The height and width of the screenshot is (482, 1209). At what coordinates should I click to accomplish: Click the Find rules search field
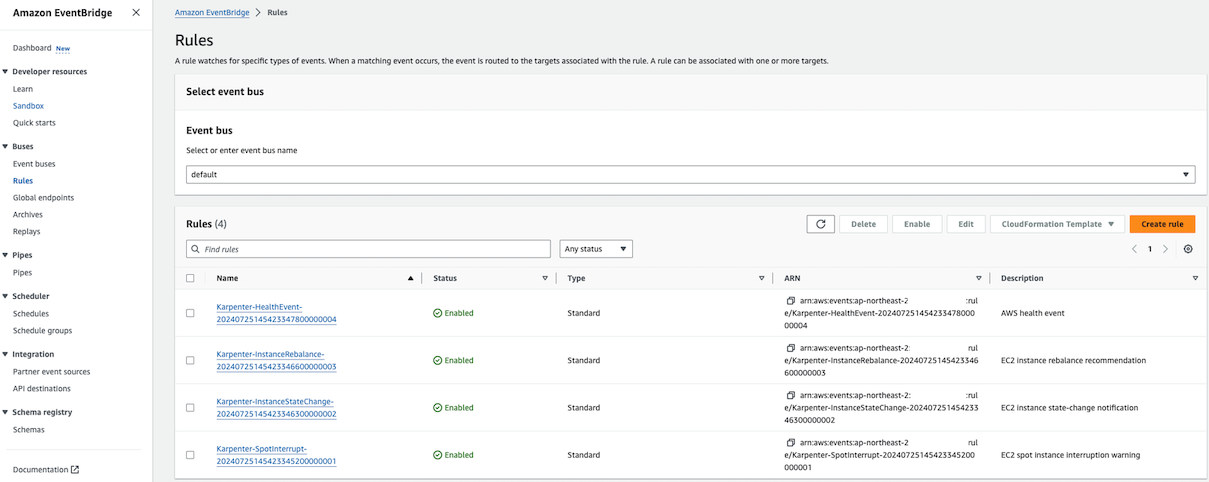[368, 249]
